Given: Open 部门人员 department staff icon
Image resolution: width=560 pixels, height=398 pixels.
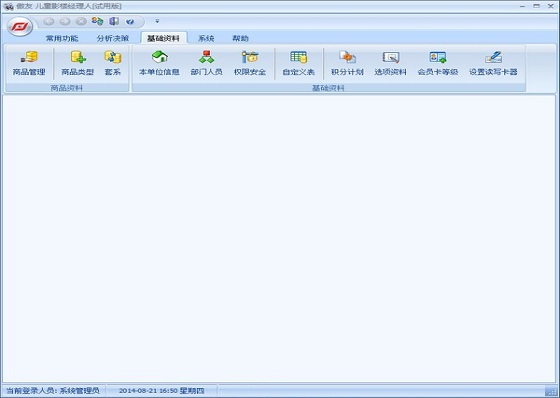Looking at the screenshot, I should point(206,63).
